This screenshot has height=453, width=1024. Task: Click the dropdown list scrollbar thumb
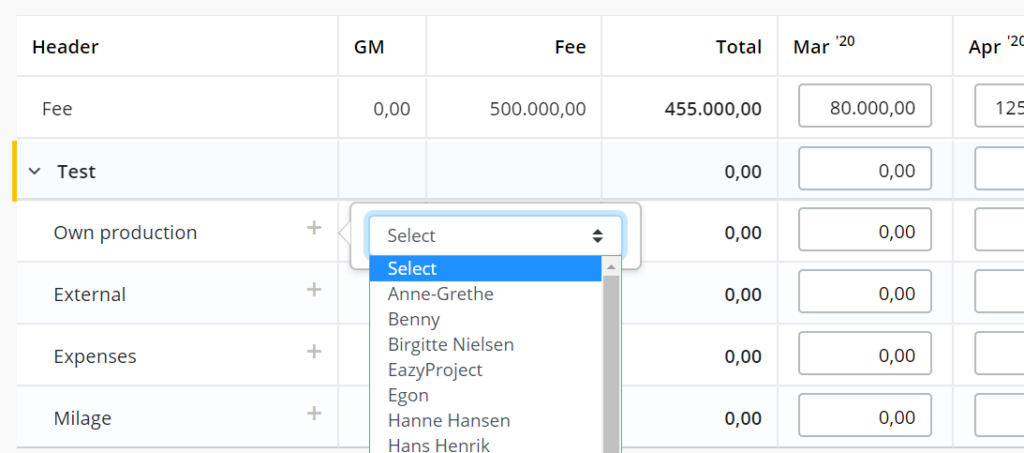coord(611,364)
